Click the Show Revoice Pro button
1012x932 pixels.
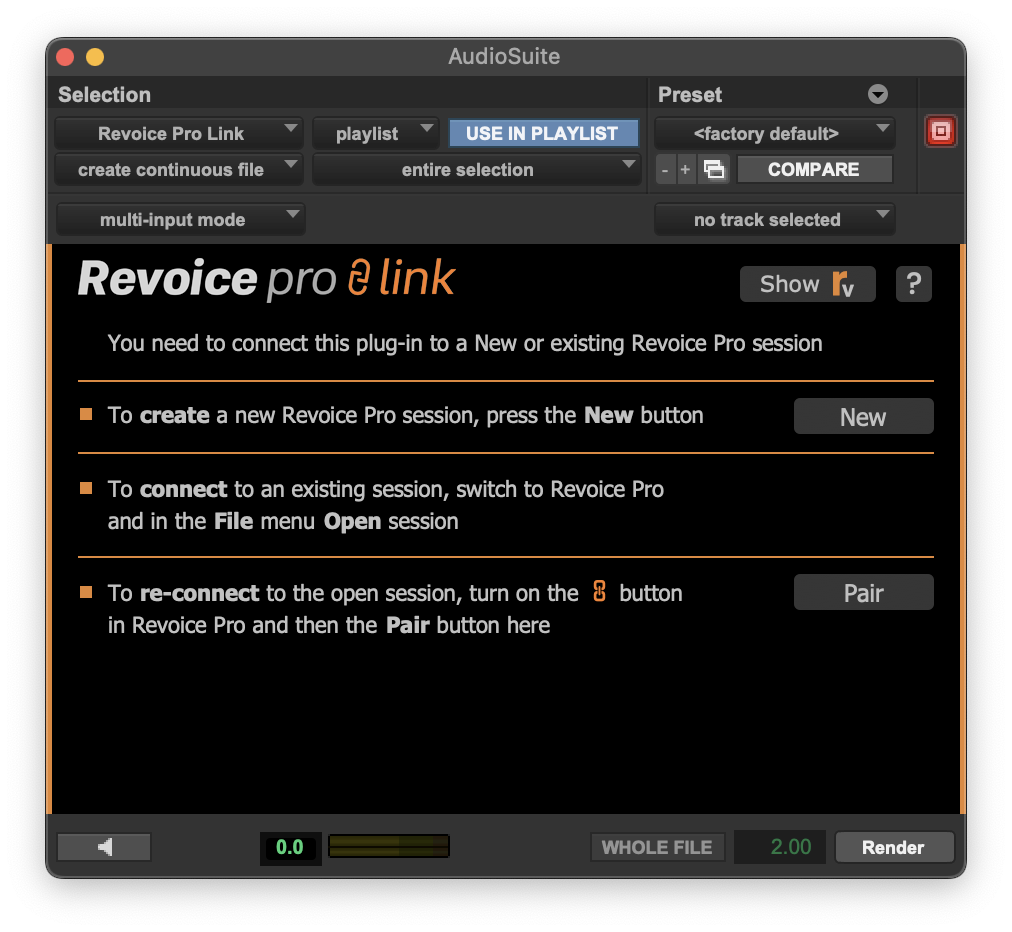(807, 284)
